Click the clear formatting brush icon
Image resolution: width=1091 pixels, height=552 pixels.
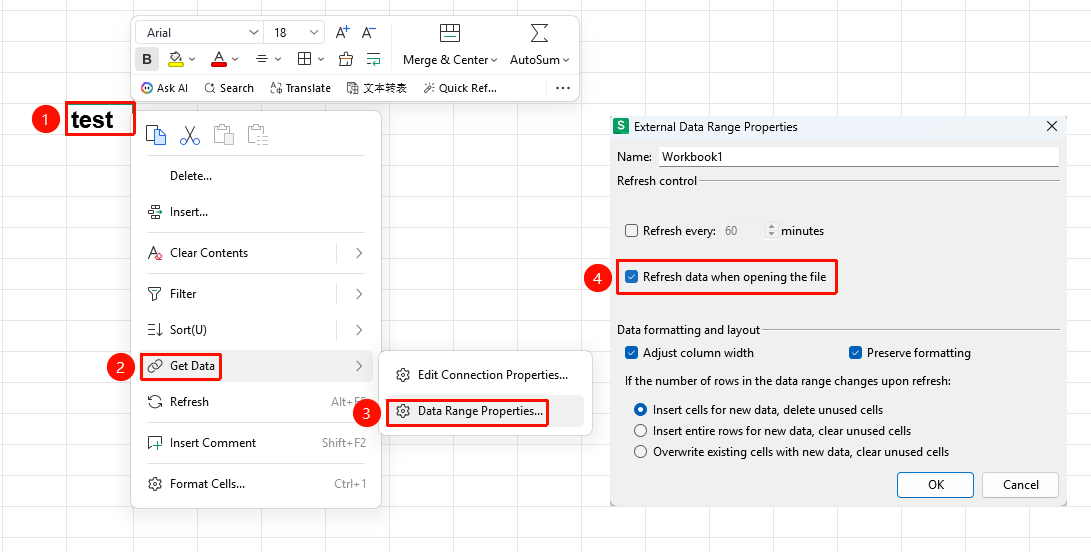tap(346, 59)
